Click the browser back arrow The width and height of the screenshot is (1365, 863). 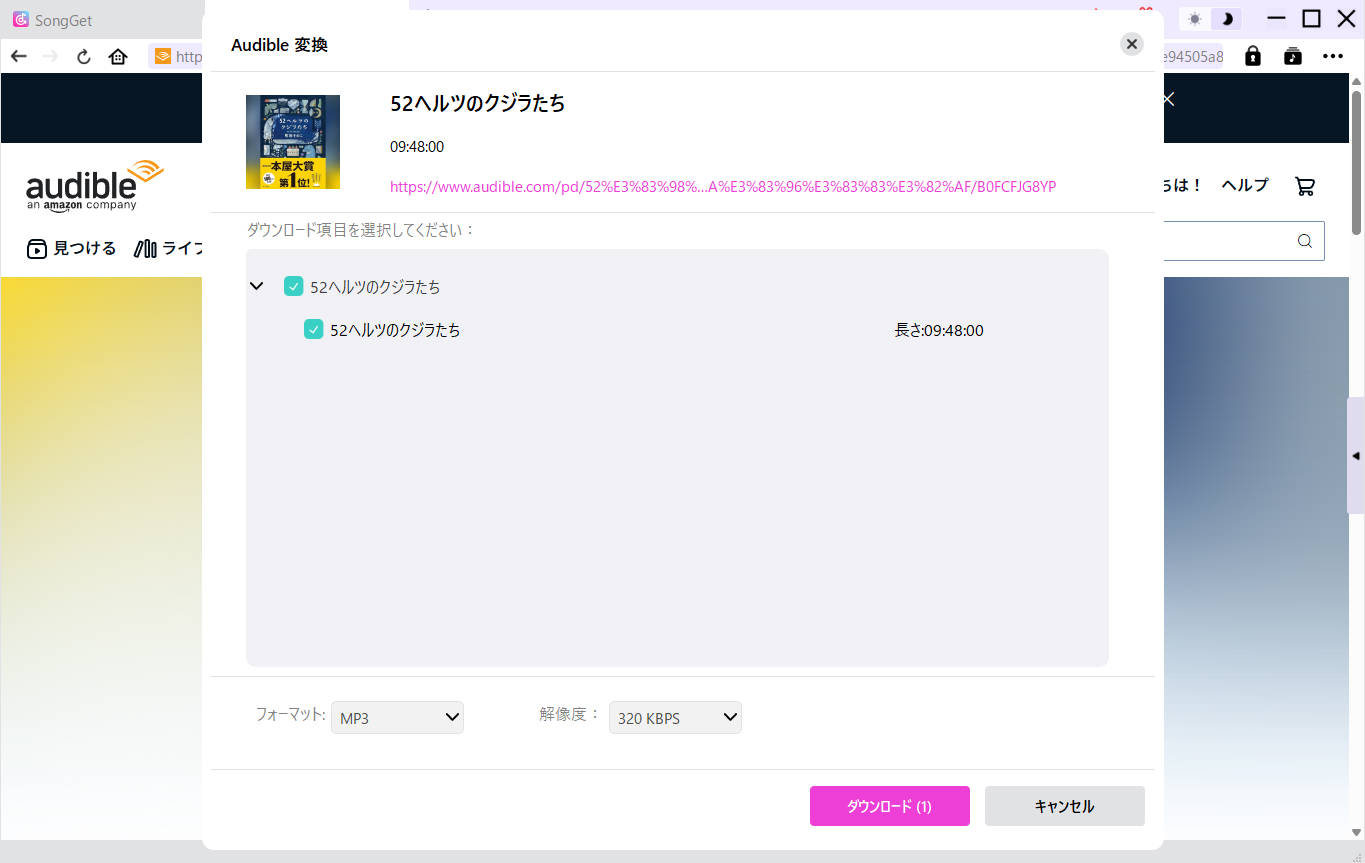click(19, 57)
